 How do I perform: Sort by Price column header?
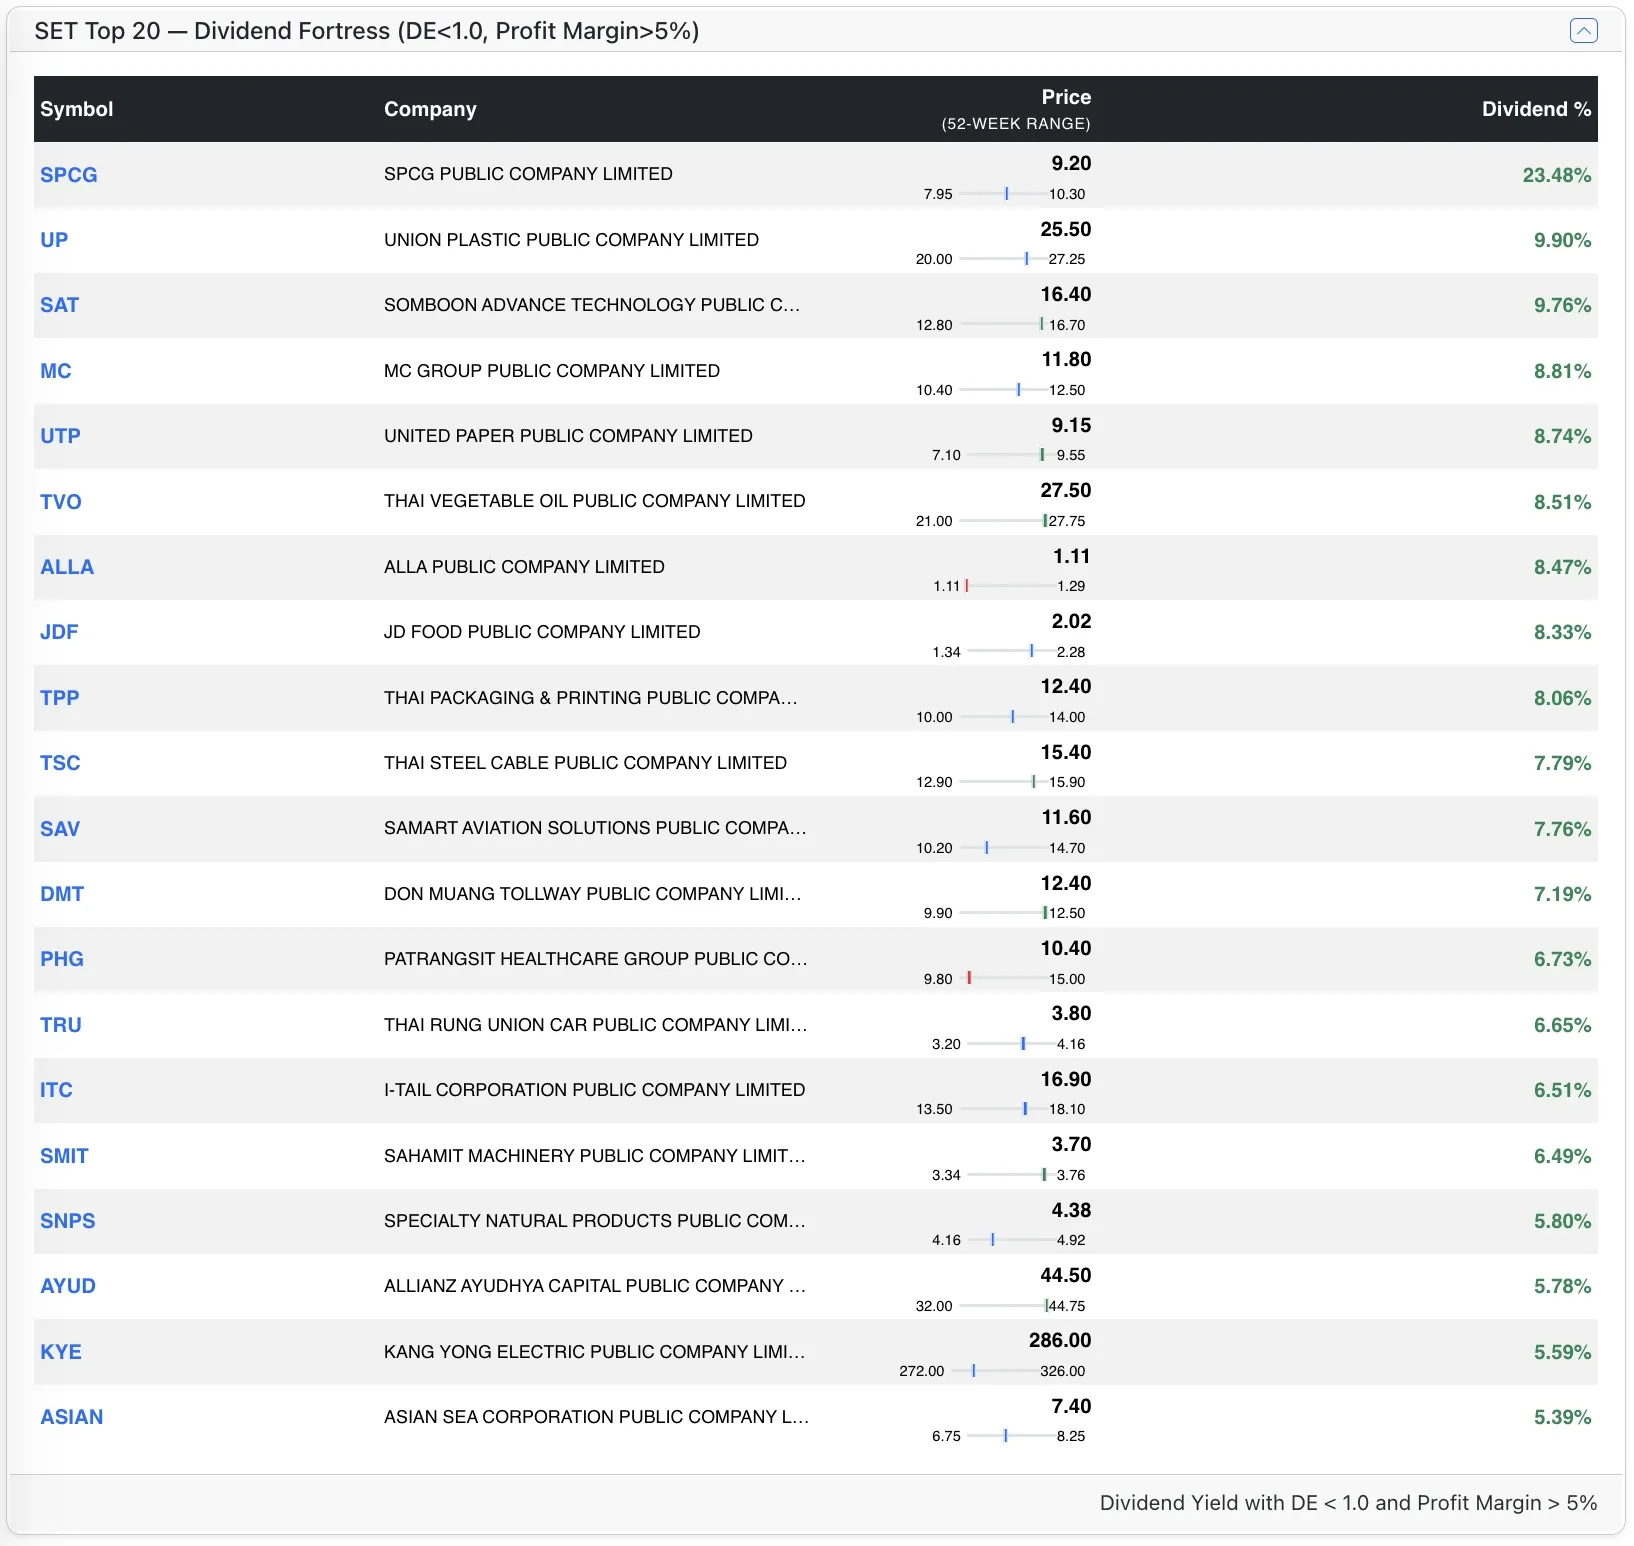point(1066,97)
